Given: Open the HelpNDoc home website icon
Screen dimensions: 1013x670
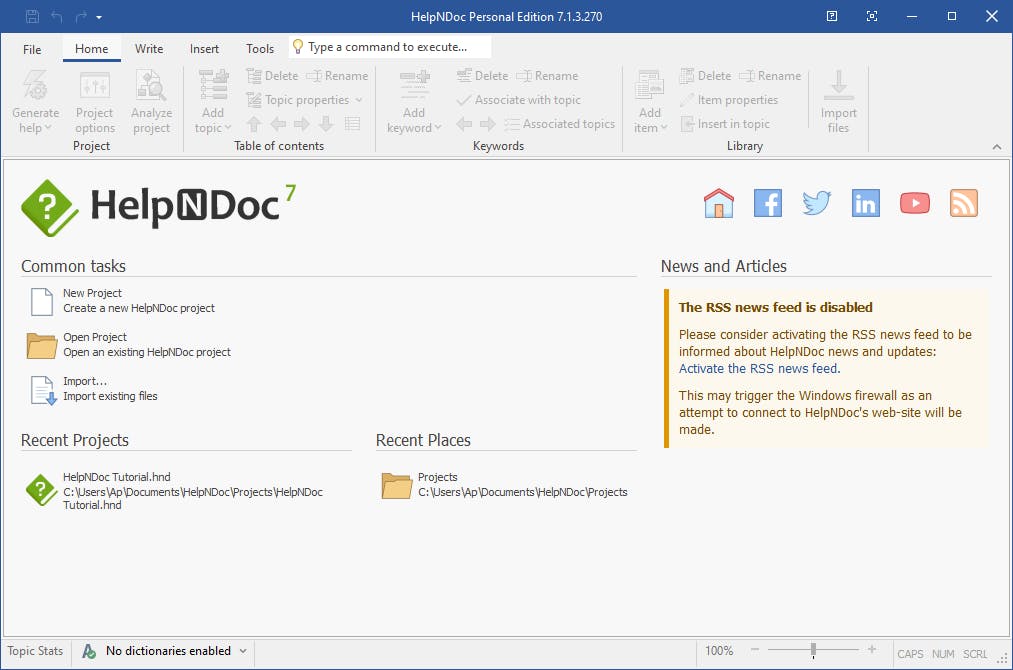Looking at the screenshot, I should click(718, 203).
